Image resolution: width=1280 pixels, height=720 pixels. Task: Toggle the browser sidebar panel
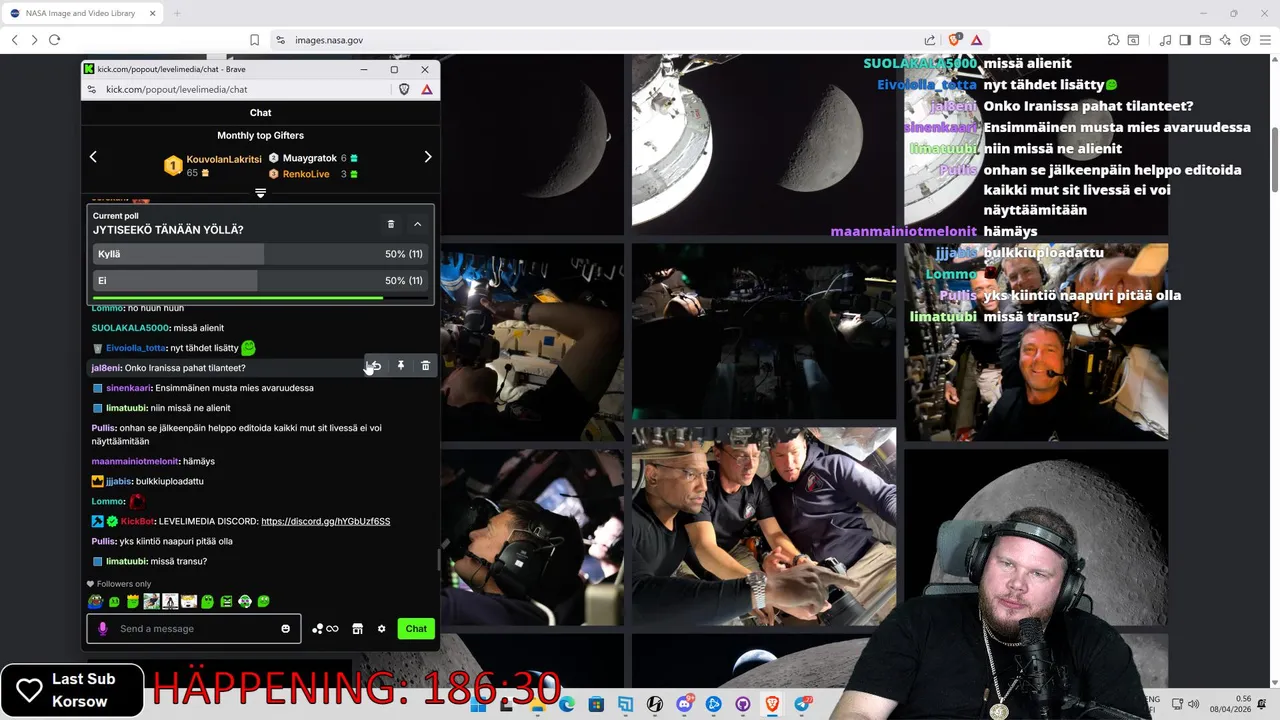click(1185, 40)
